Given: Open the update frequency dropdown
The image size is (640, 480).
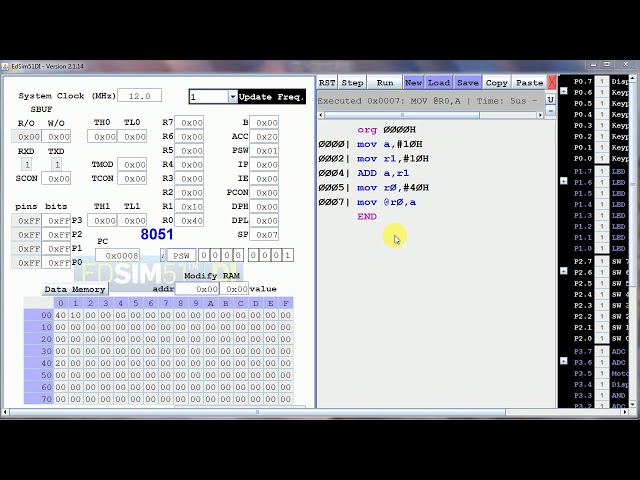Looking at the screenshot, I should 233,97.
